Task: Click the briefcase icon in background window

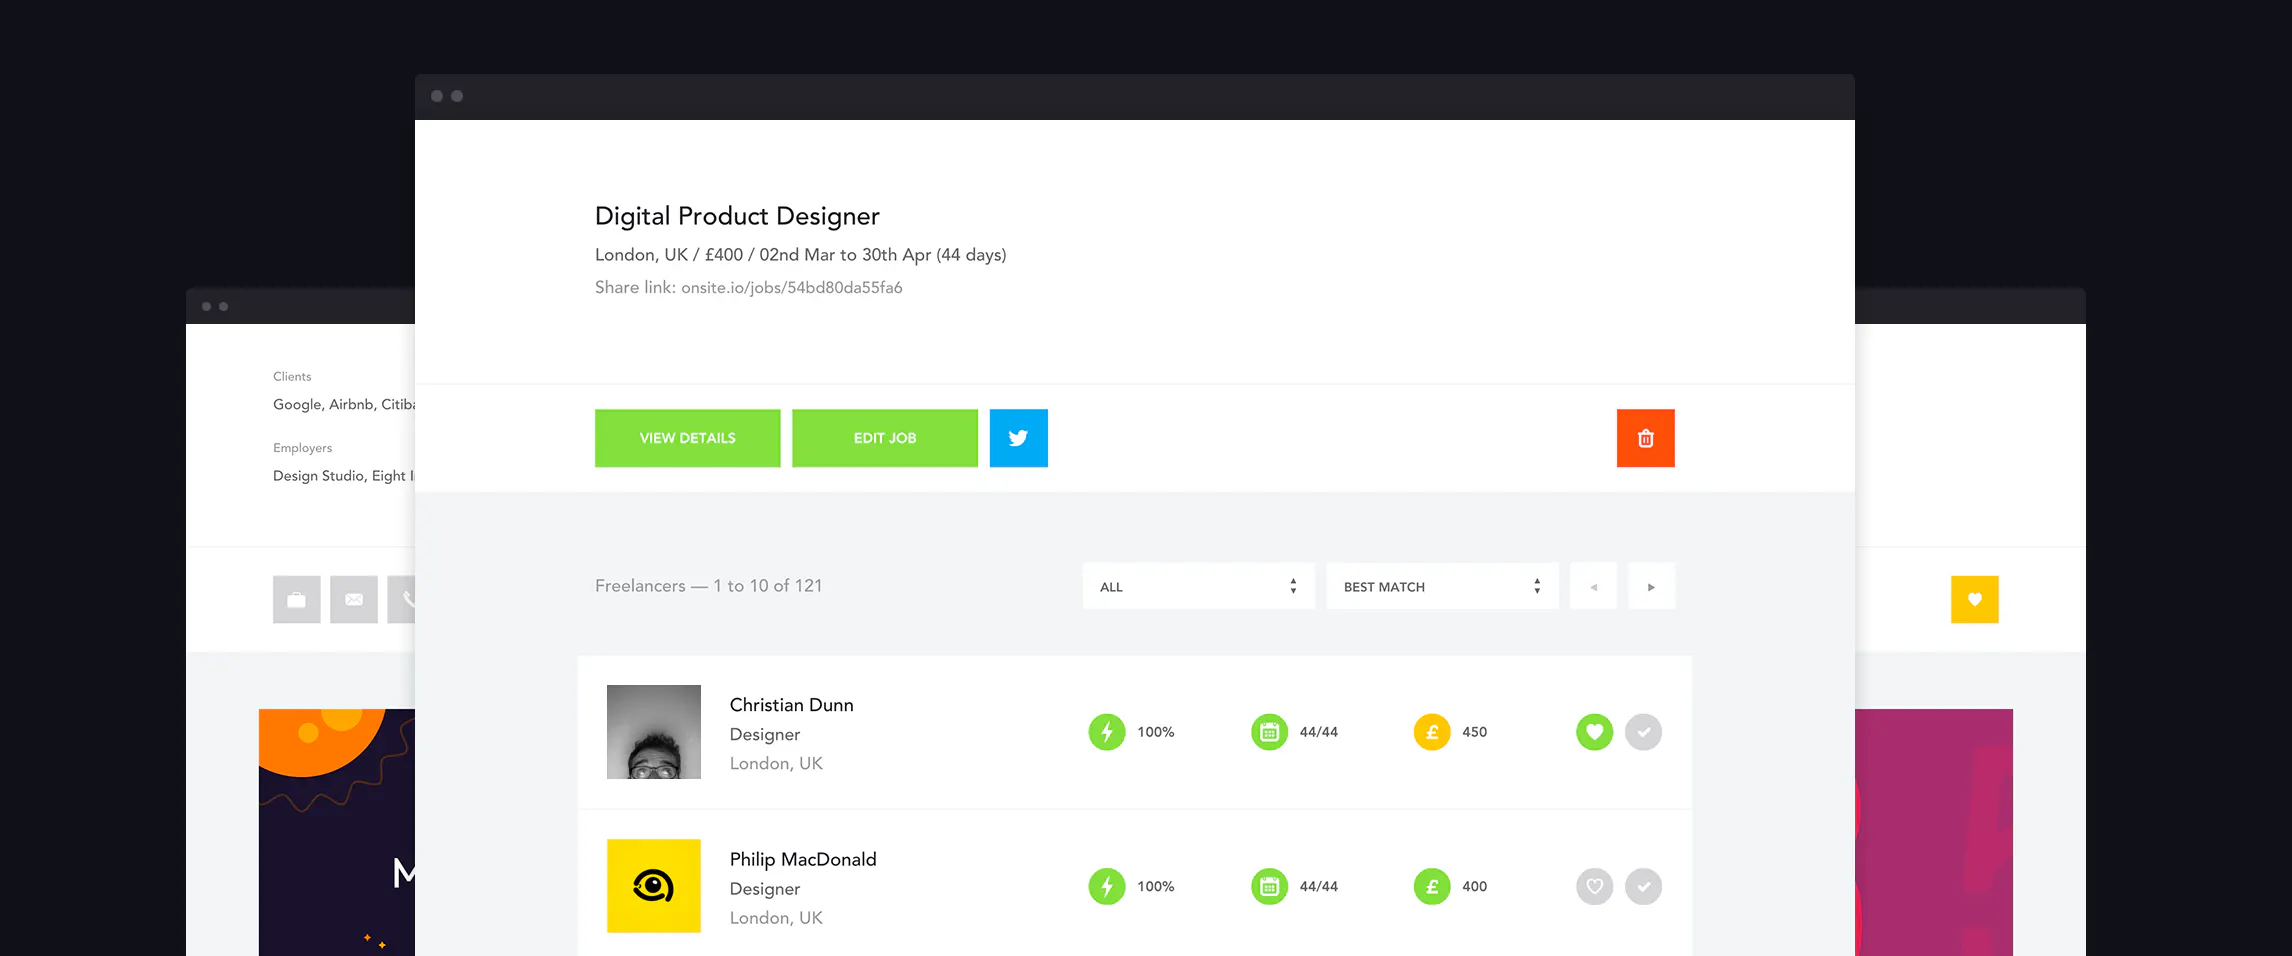Action: pyautogui.click(x=297, y=600)
